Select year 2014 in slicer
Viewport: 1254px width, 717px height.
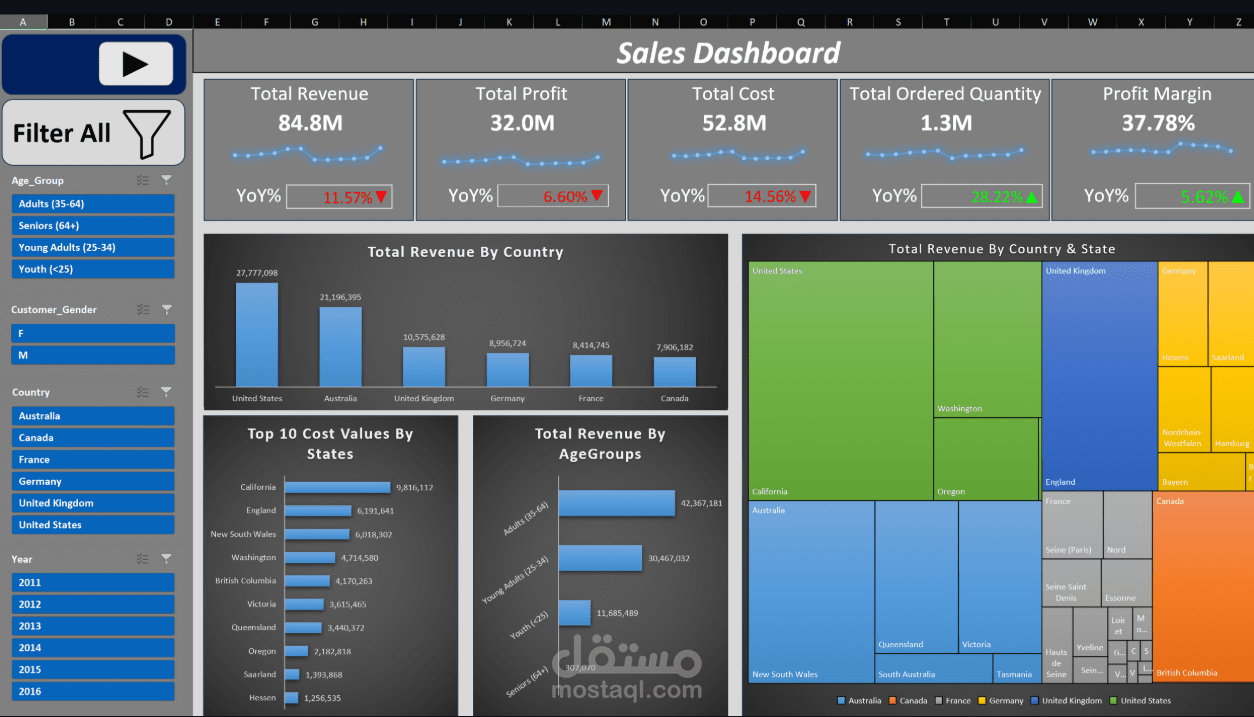(x=93, y=648)
